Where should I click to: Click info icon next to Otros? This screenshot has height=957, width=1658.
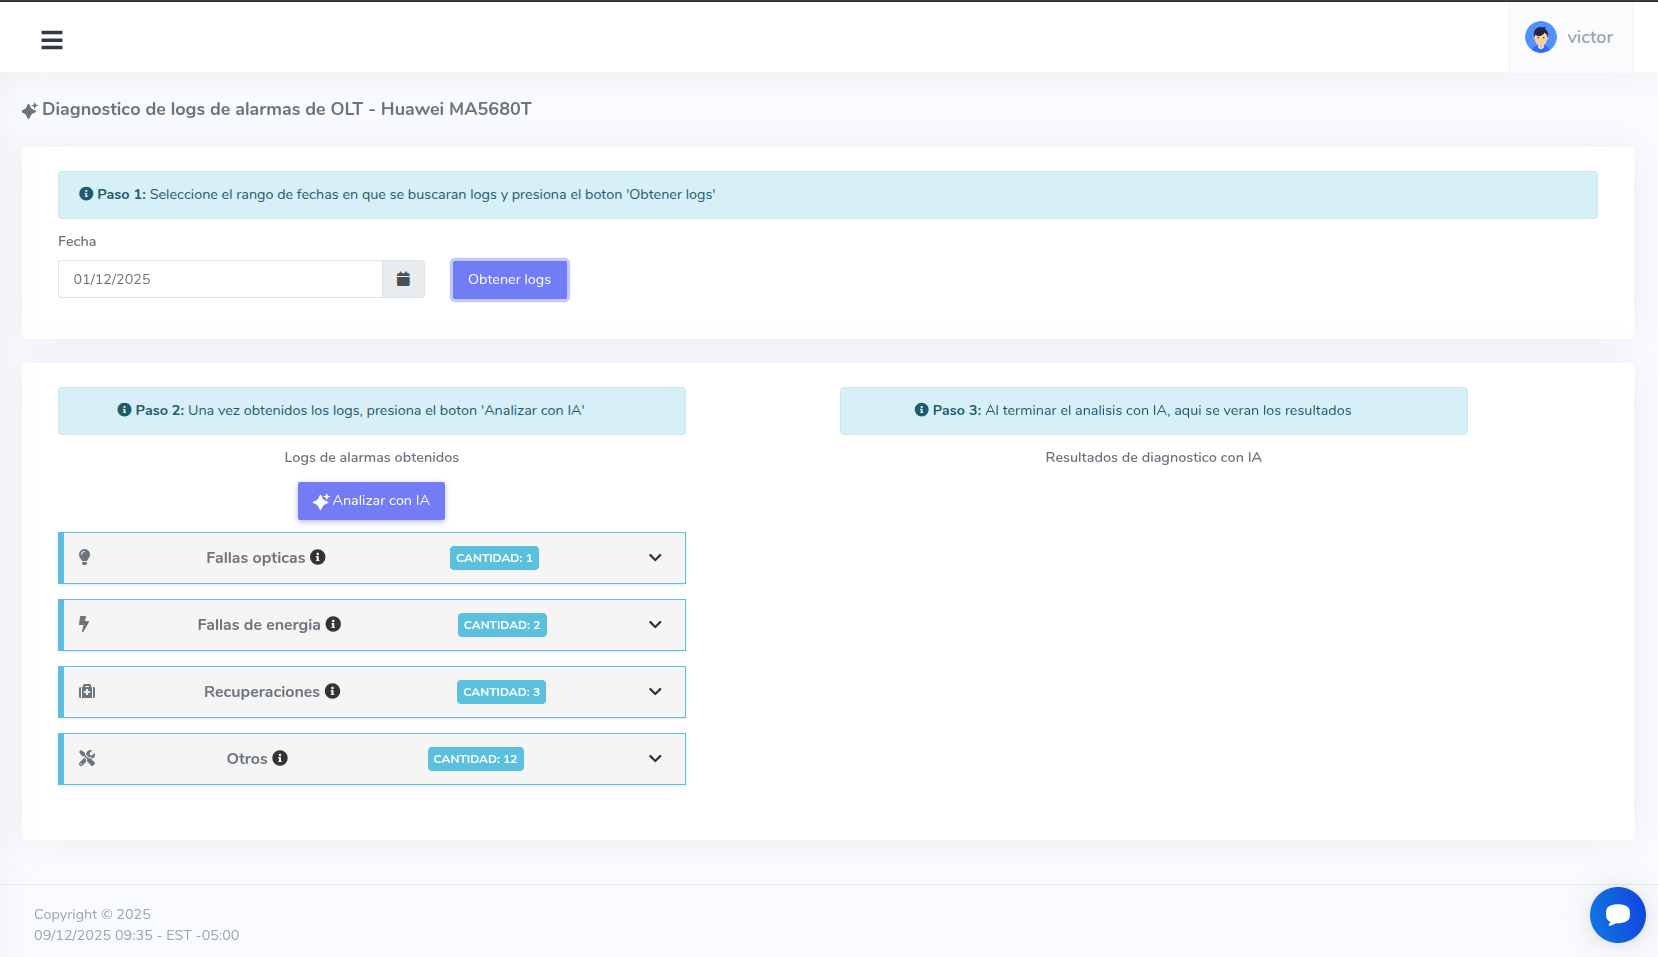[280, 758]
